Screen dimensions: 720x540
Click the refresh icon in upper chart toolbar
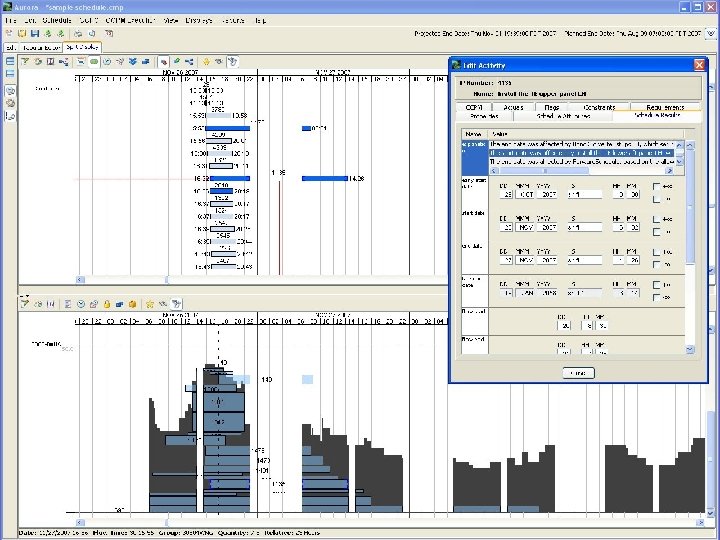tap(38, 62)
